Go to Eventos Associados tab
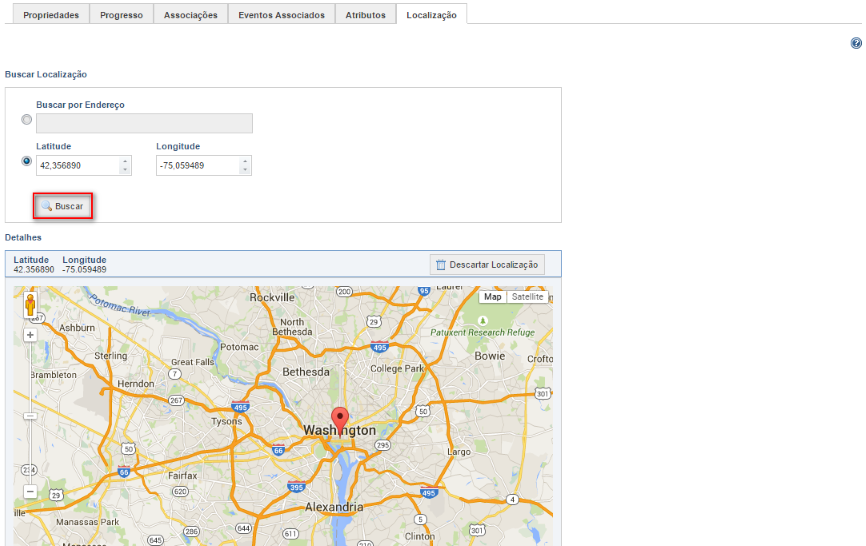This screenshot has height=546, width=866. coord(281,15)
